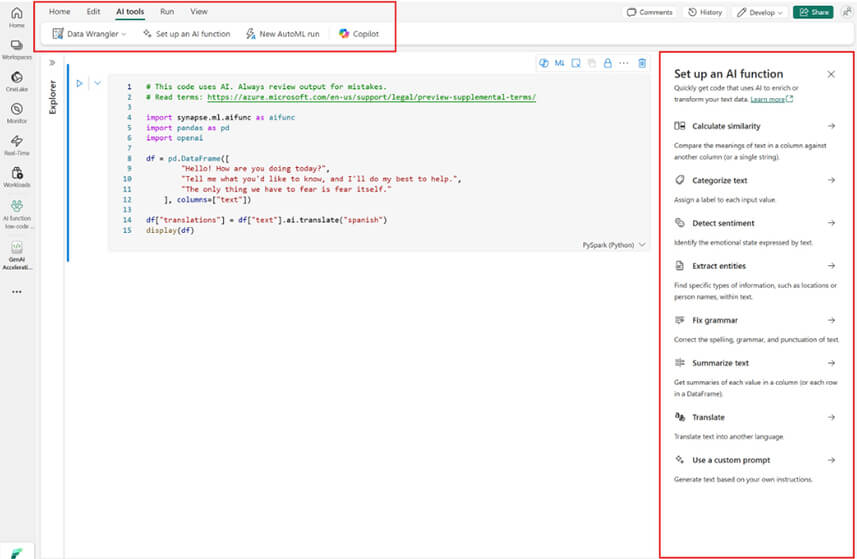
Task: Lock the cell with the padlock icon
Action: click(607, 63)
